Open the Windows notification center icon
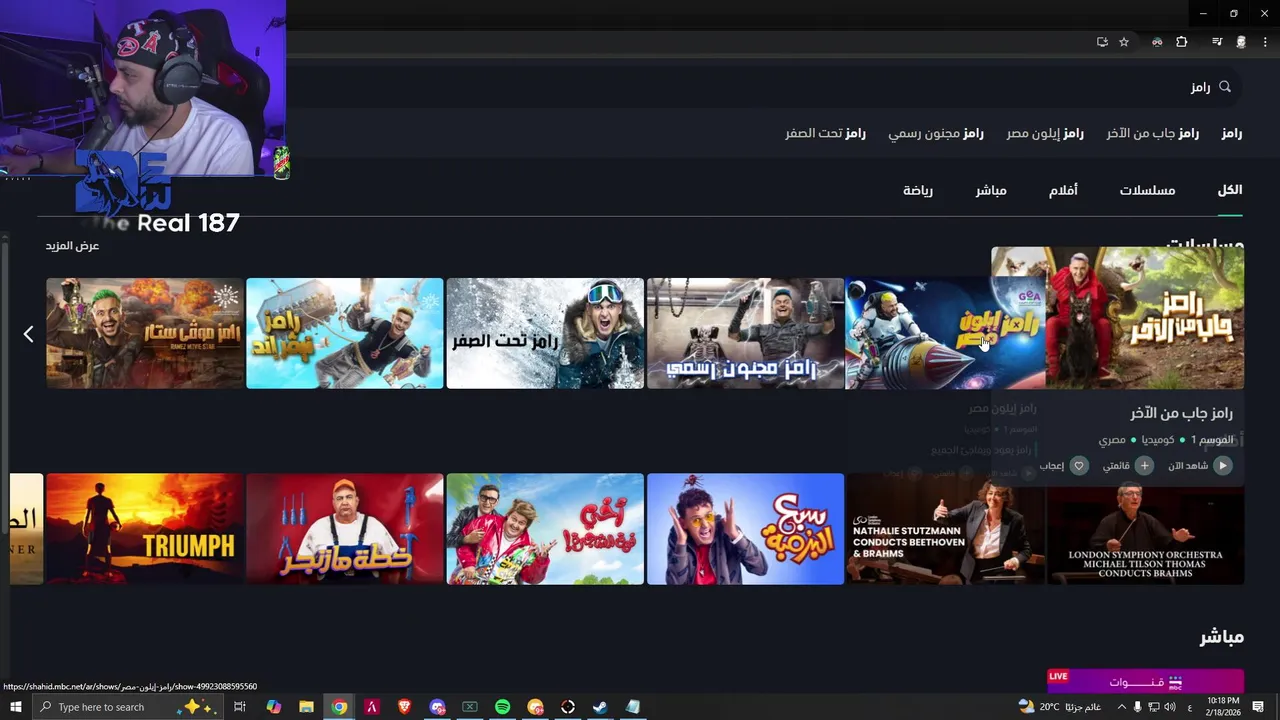The height and width of the screenshot is (720, 1280). 1258,707
